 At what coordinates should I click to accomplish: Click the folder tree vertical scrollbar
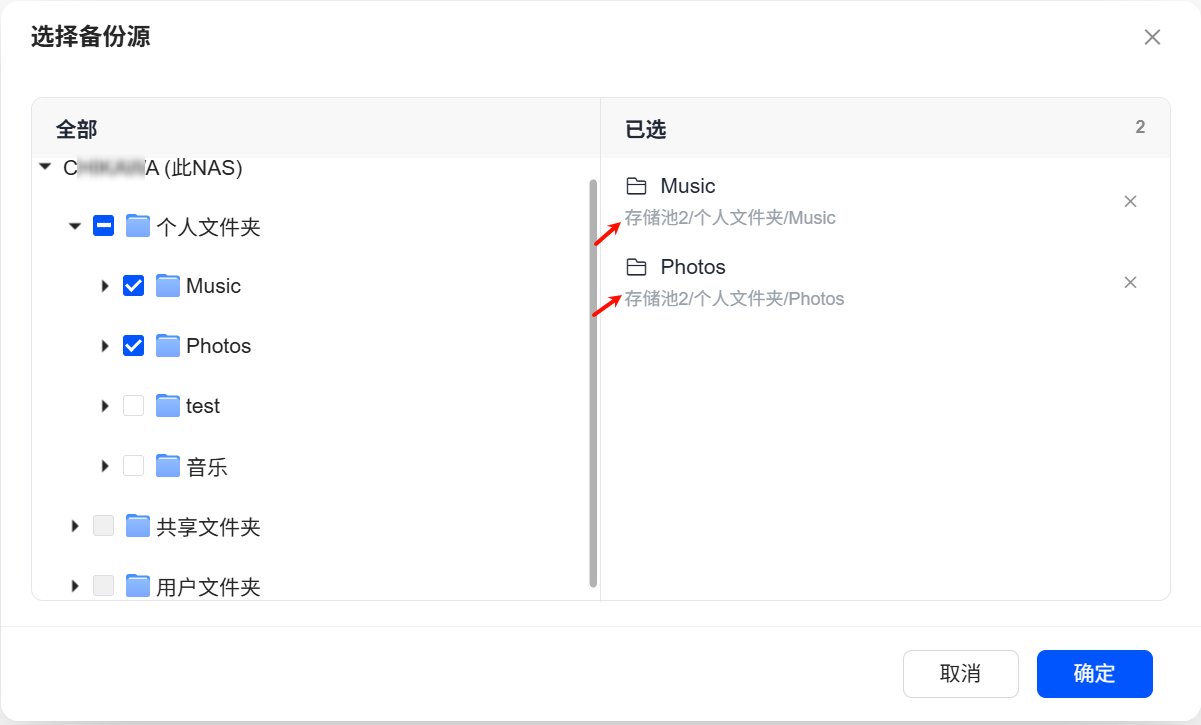tap(593, 380)
